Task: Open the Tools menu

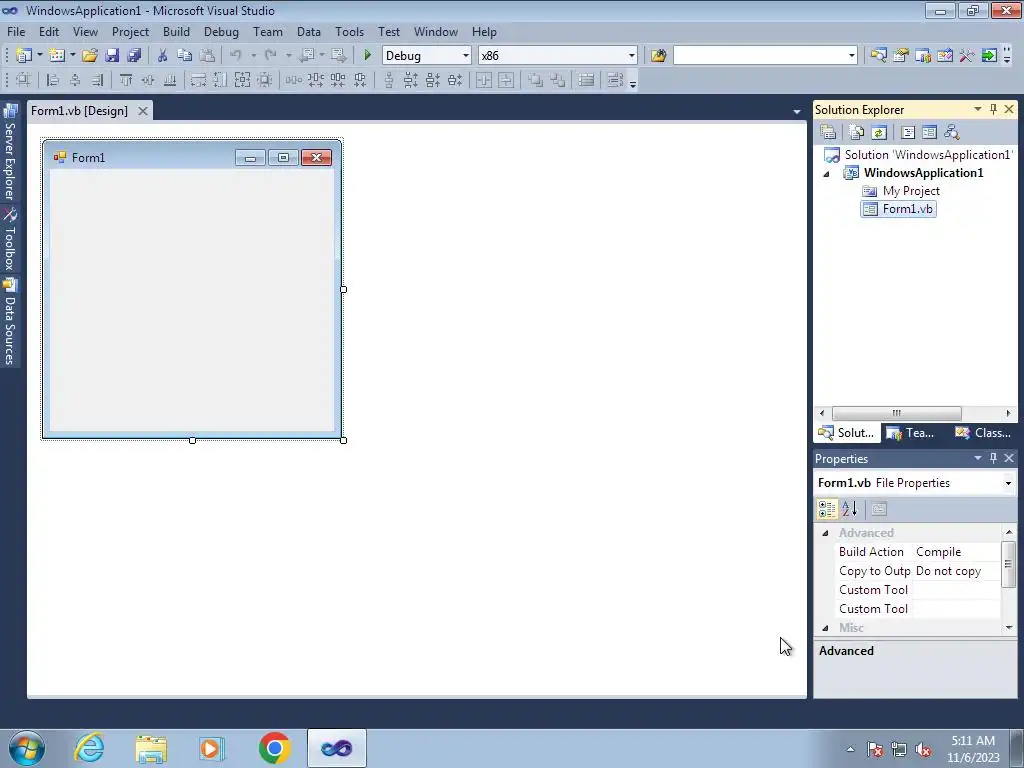Action: click(349, 31)
